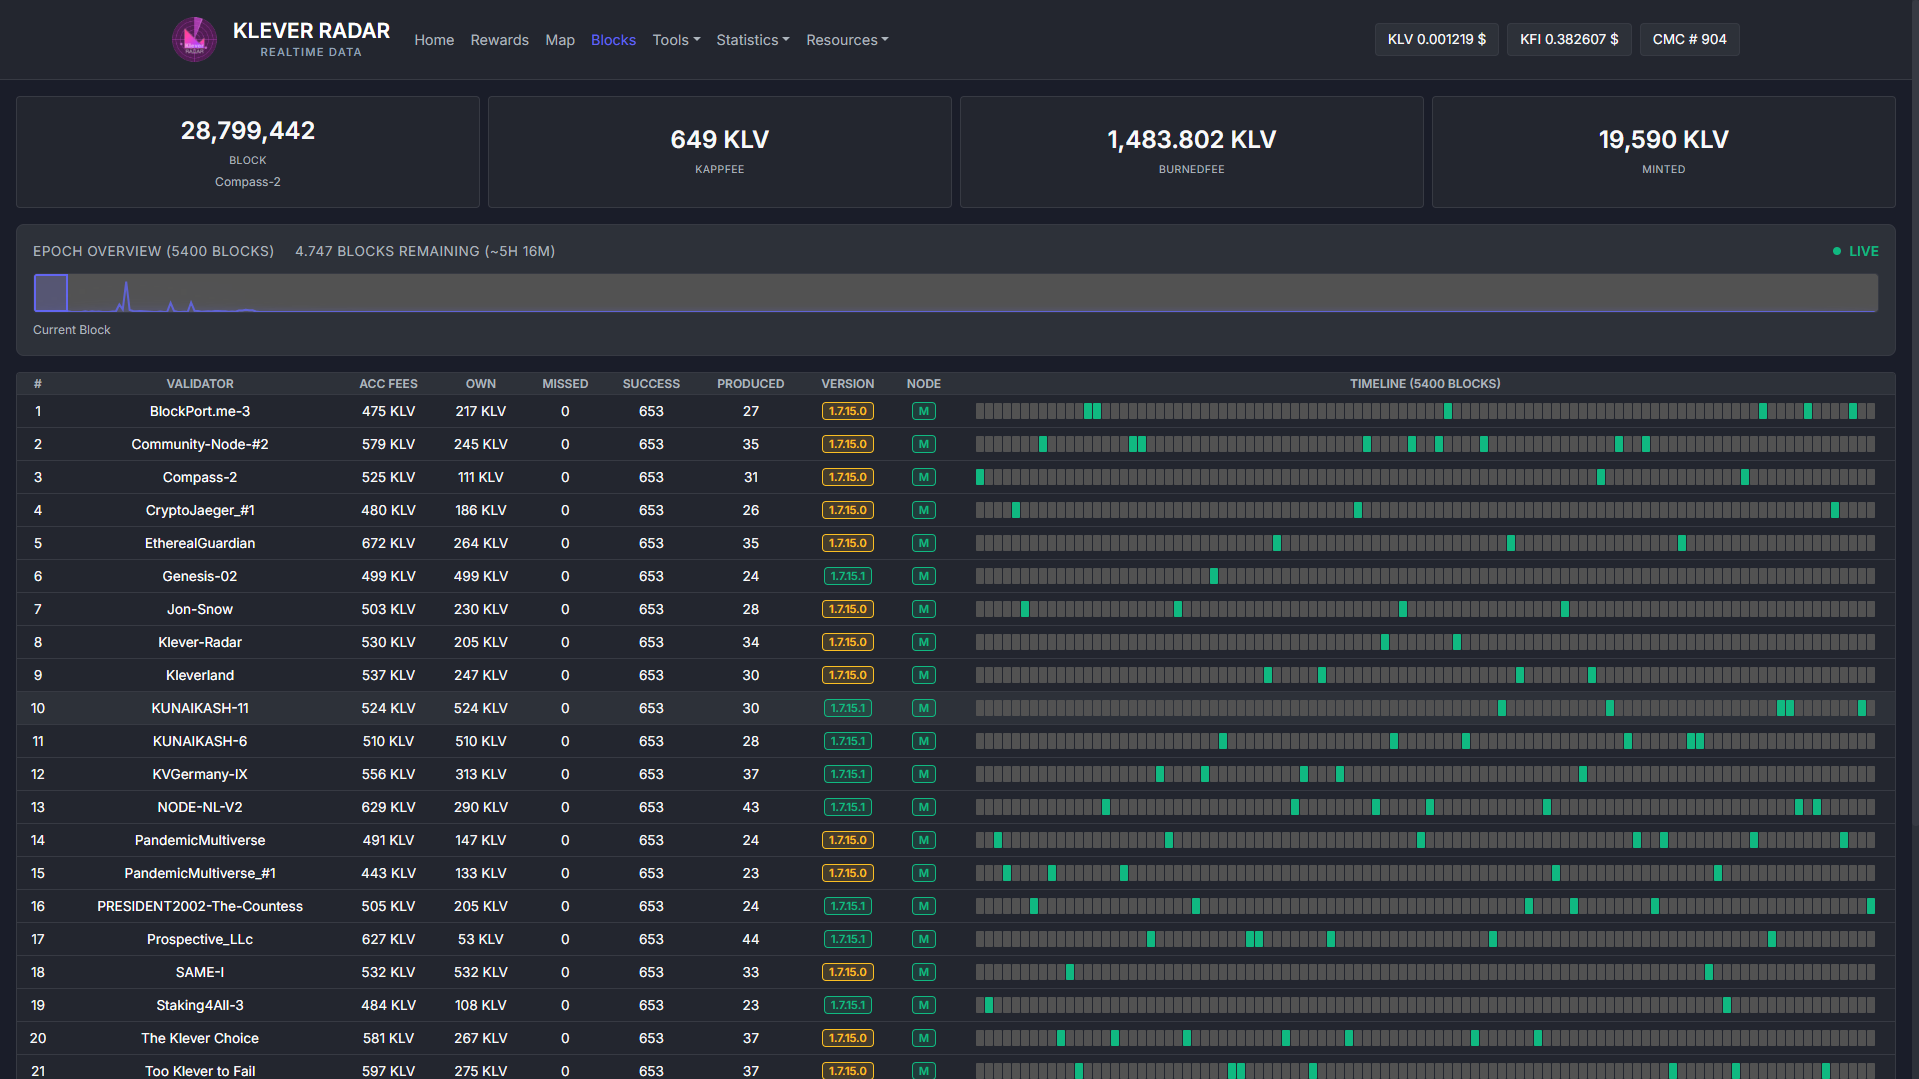
Task: Click the Current Block marker on the epoch bar
Action: pyautogui.click(x=50, y=292)
